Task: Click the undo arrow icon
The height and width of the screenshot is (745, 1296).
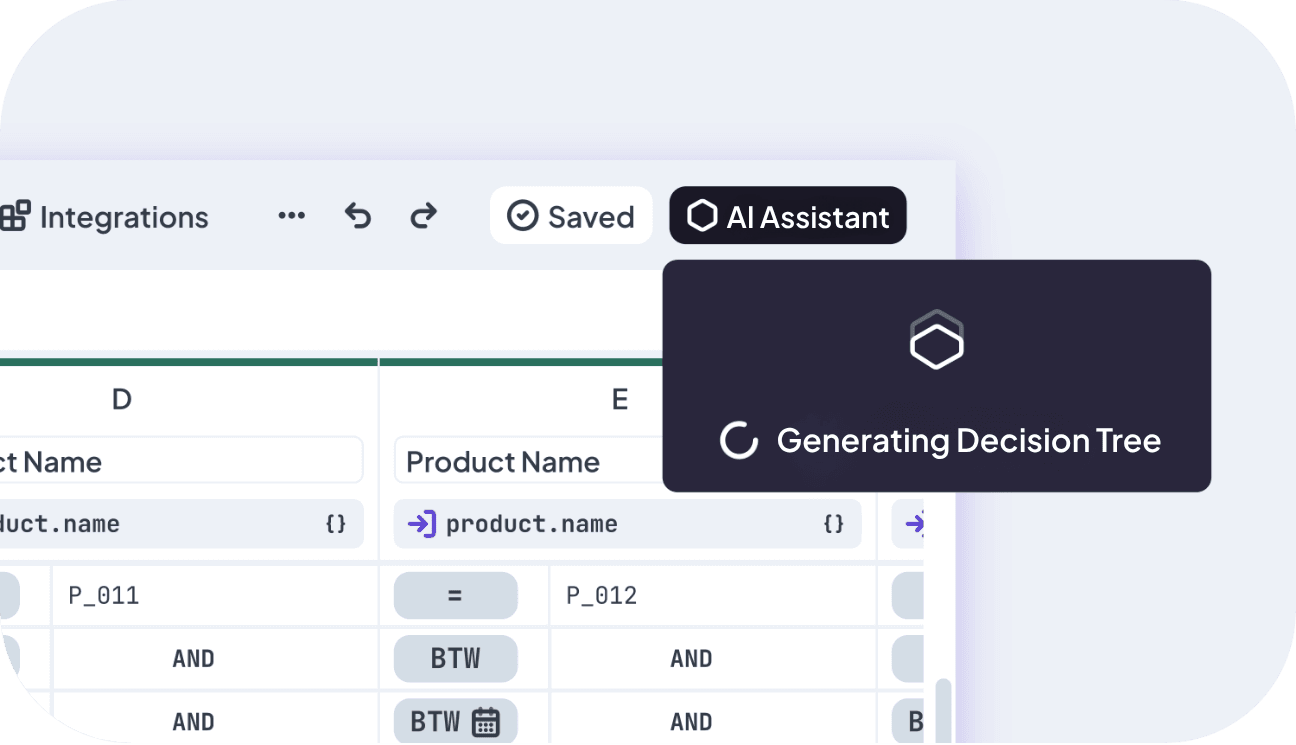Action: (x=357, y=216)
